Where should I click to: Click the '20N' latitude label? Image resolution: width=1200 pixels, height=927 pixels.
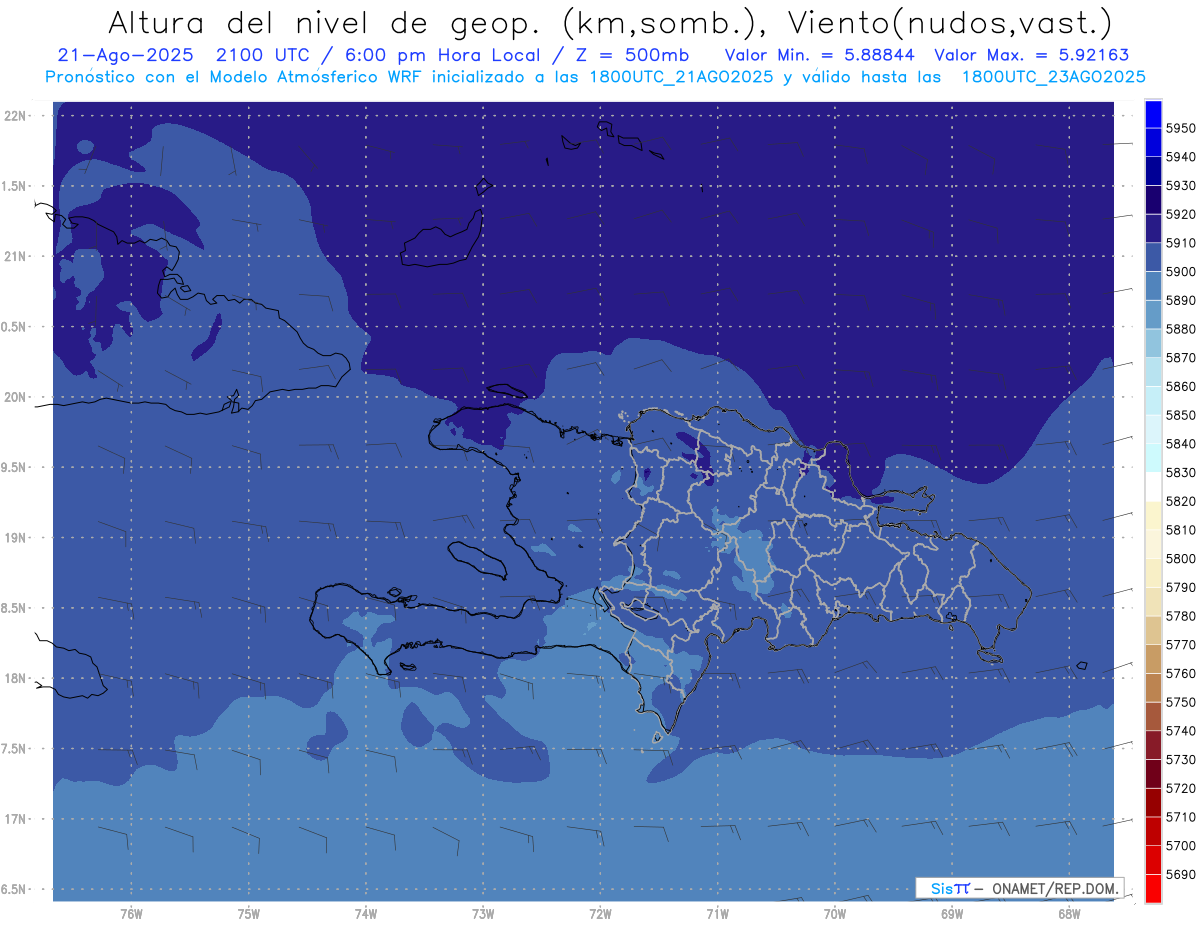click(x=17, y=397)
